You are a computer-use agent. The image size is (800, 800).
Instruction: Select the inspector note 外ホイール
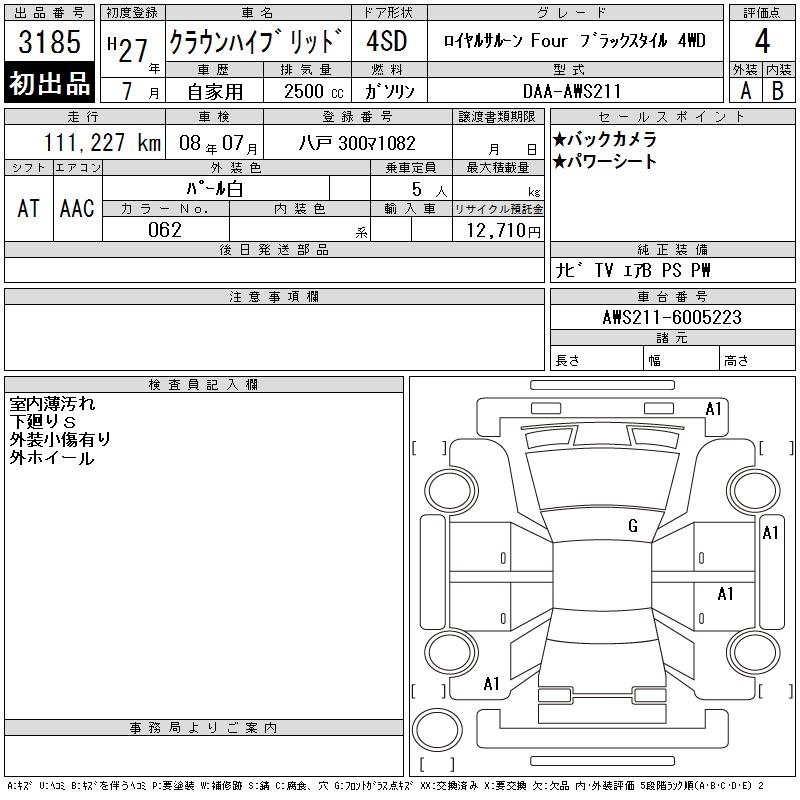pyautogui.click(x=52, y=458)
